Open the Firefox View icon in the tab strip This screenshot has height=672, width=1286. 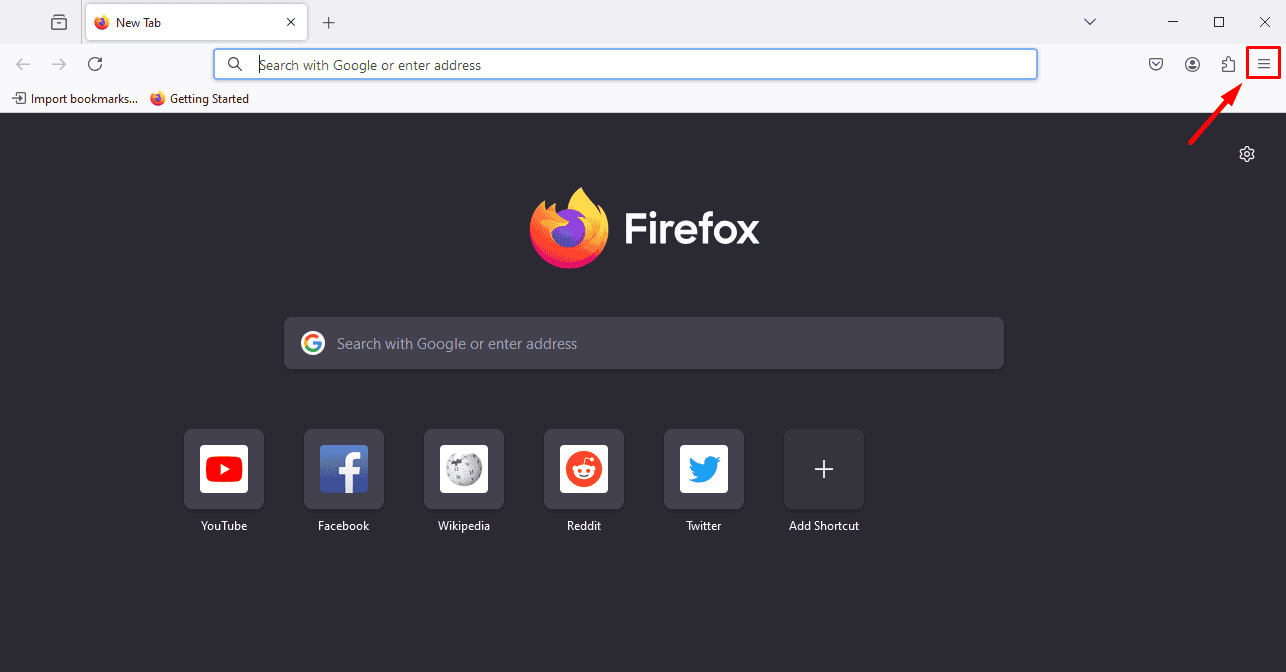pyautogui.click(x=59, y=22)
